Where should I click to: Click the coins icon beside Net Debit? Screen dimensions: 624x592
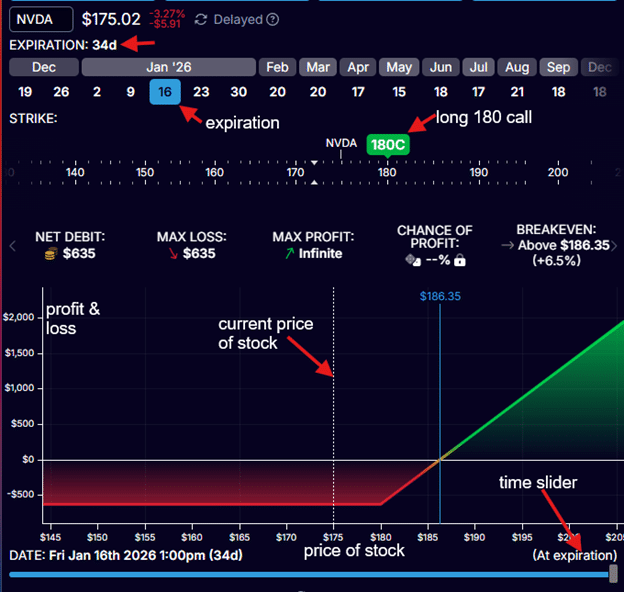point(51,253)
